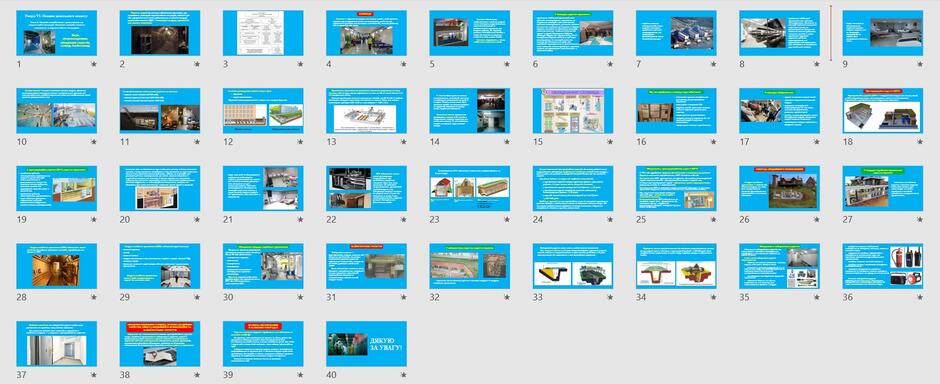Click the transition star under slide 38
The image size is (940, 384).
[197, 375]
